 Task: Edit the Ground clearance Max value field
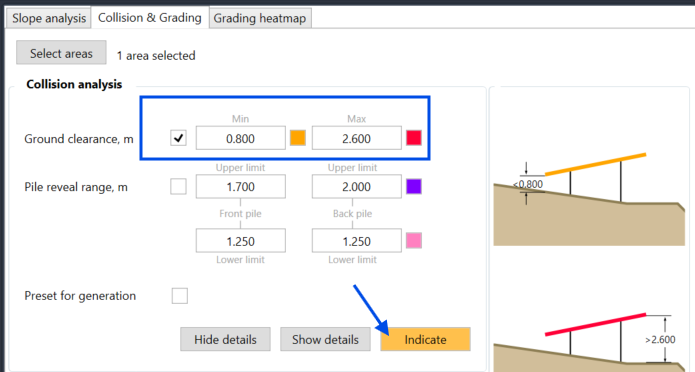(x=357, y=138)
